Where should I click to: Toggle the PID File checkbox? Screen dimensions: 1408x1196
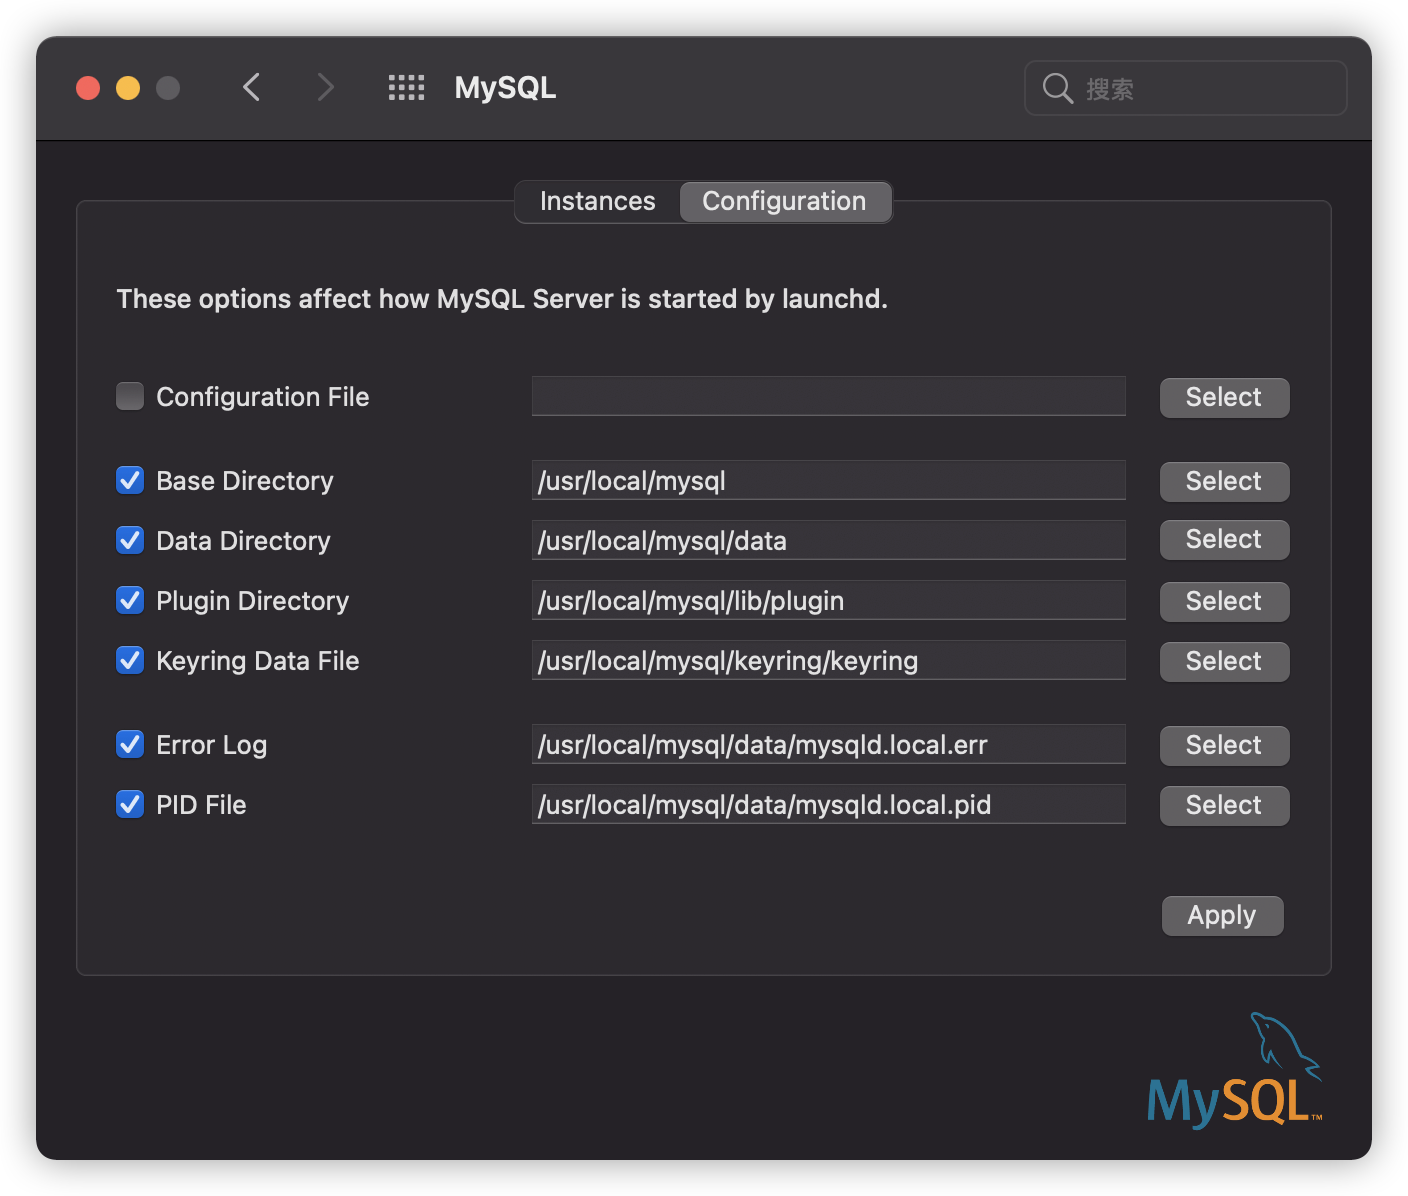coord(130,804)
